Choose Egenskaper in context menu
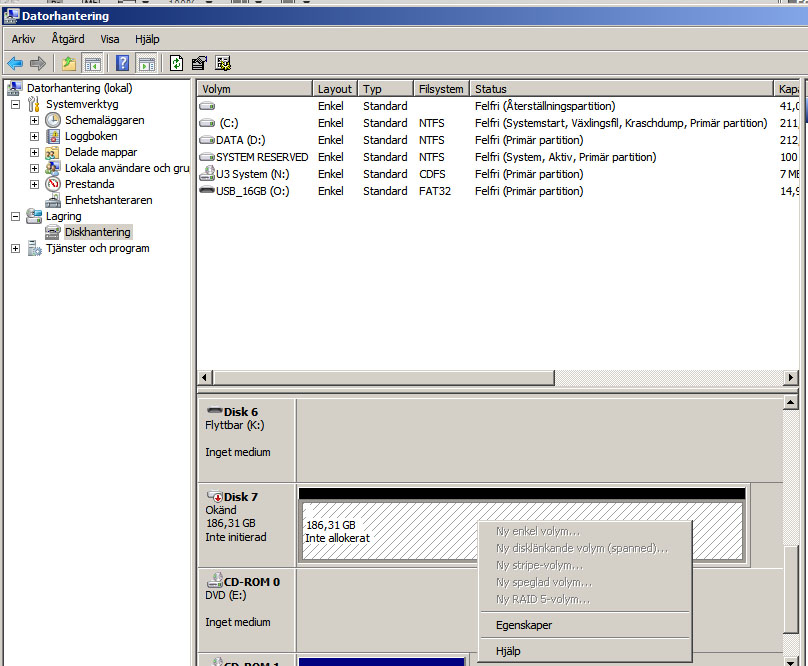 click(585, 625)
